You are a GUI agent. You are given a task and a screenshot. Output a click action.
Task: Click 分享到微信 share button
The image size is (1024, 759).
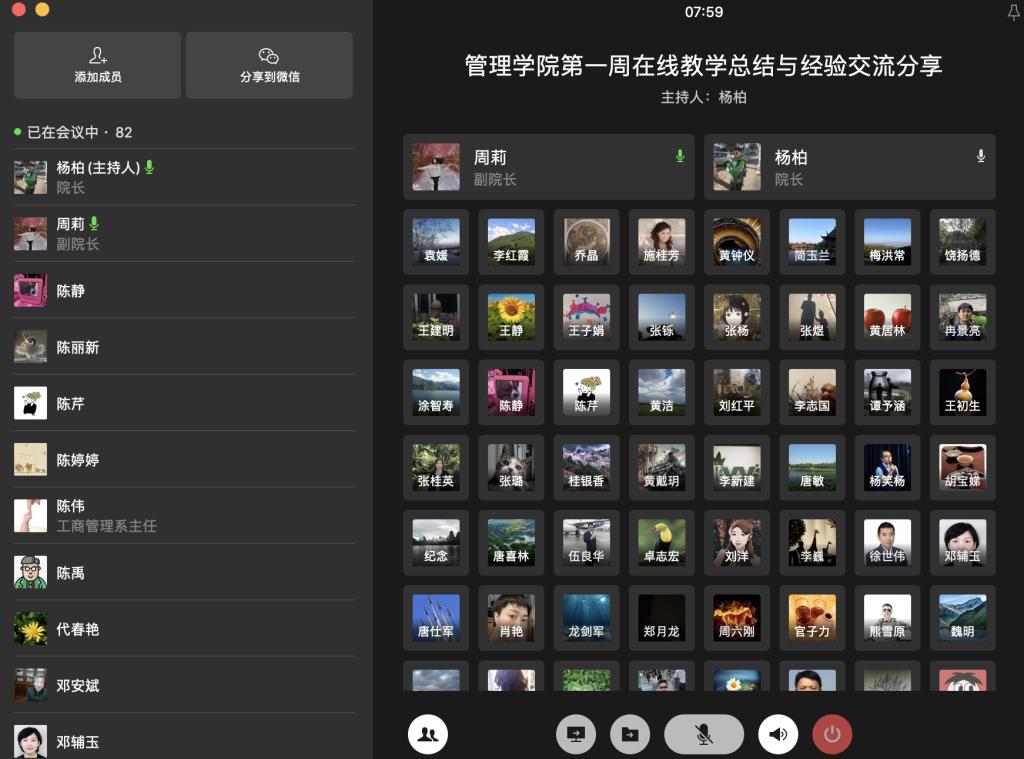269,65
